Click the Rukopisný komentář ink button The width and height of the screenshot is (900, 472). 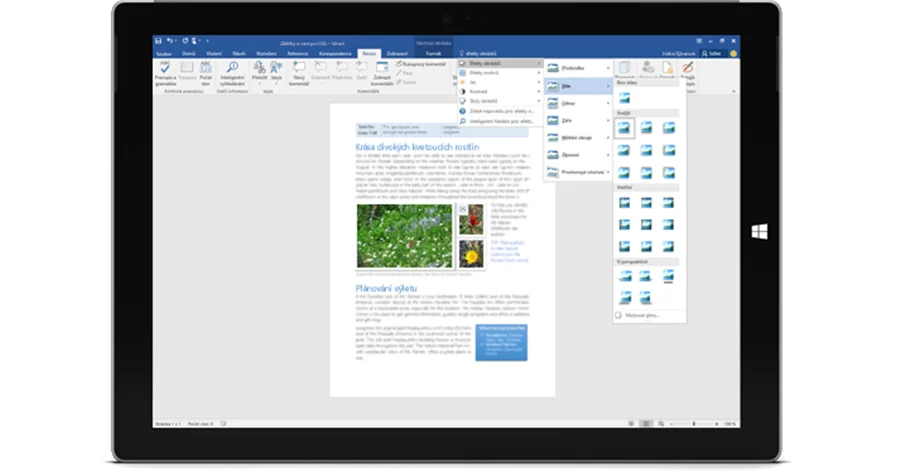pyautogui.click(x=421, y=64)
